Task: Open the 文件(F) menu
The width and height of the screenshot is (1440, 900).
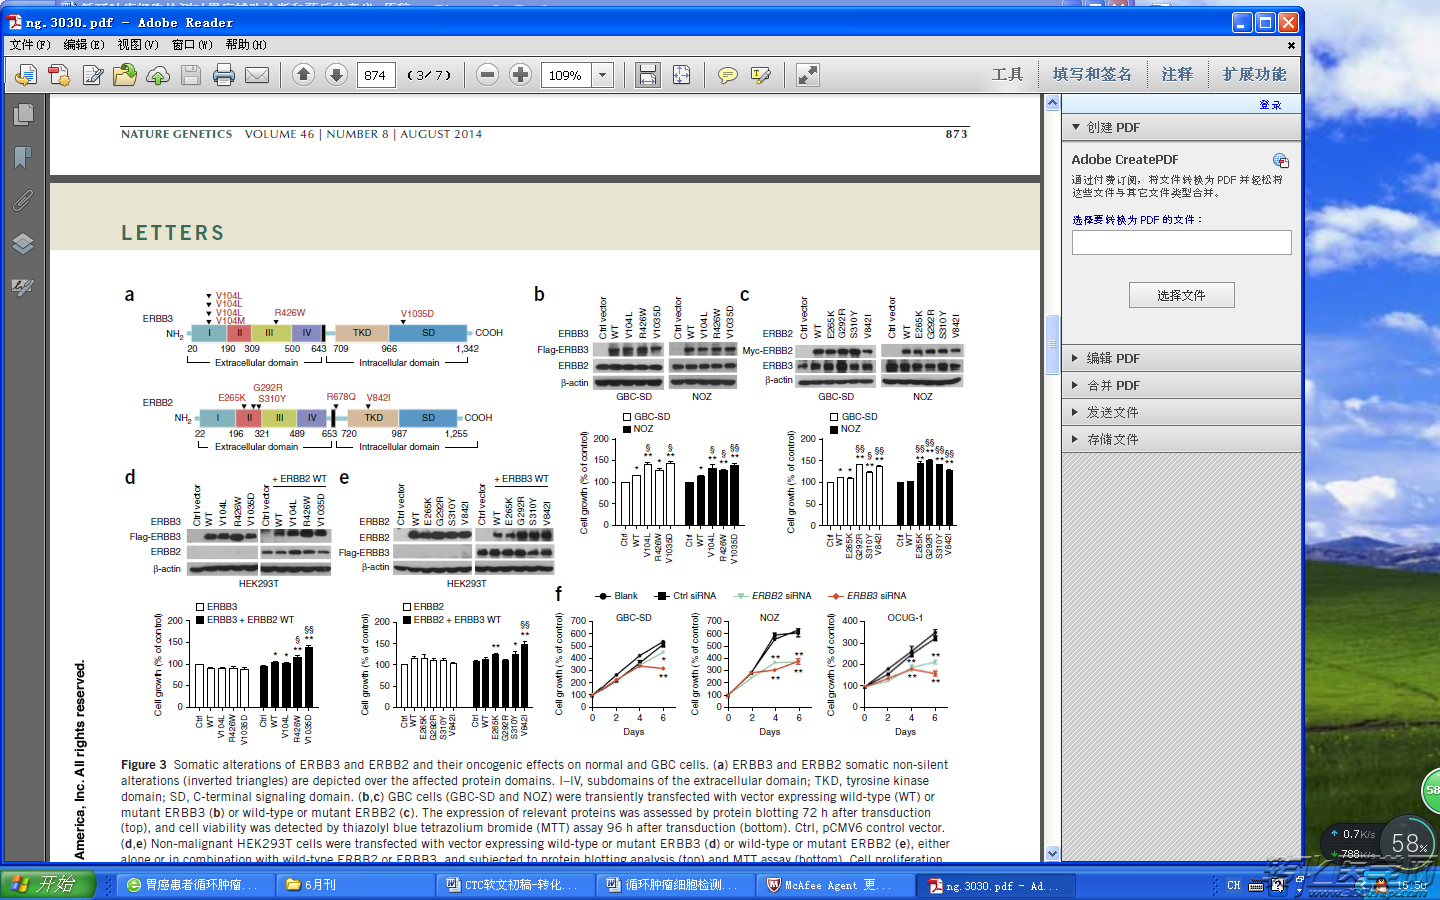Action: coord(30,45)
